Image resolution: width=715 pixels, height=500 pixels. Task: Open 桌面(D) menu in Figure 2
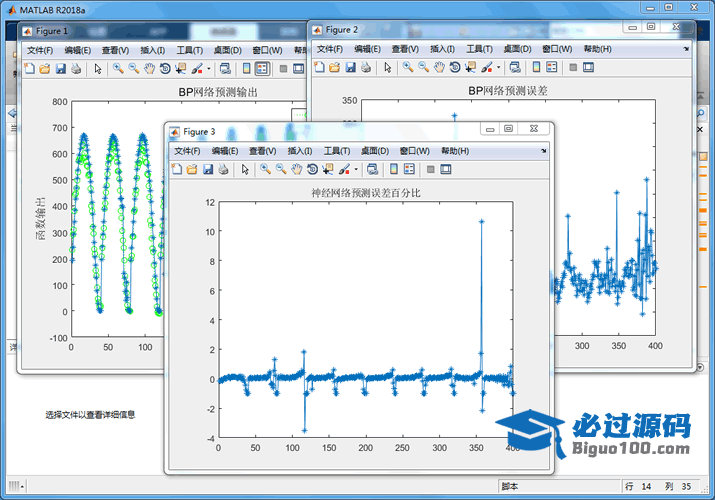click(517, 49)
